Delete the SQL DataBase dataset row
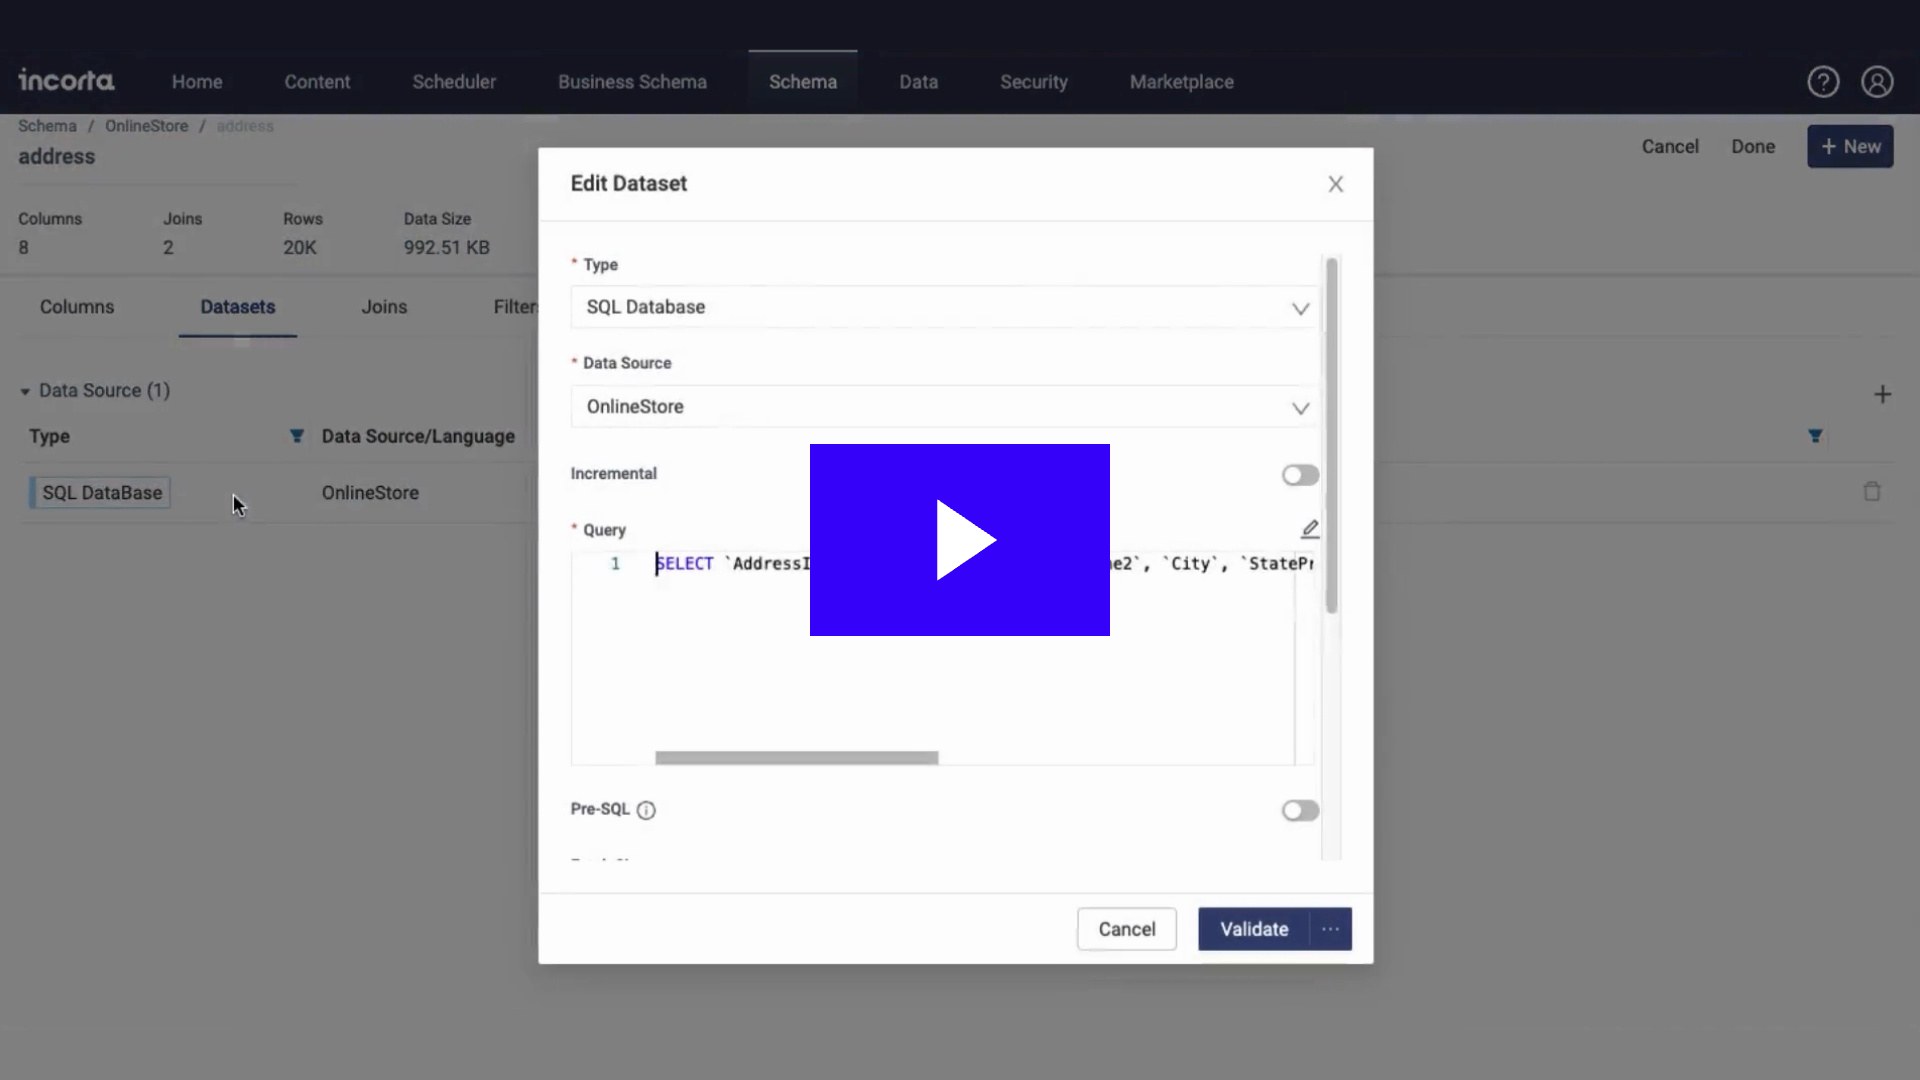1920x1080 pixels. 1872,491
